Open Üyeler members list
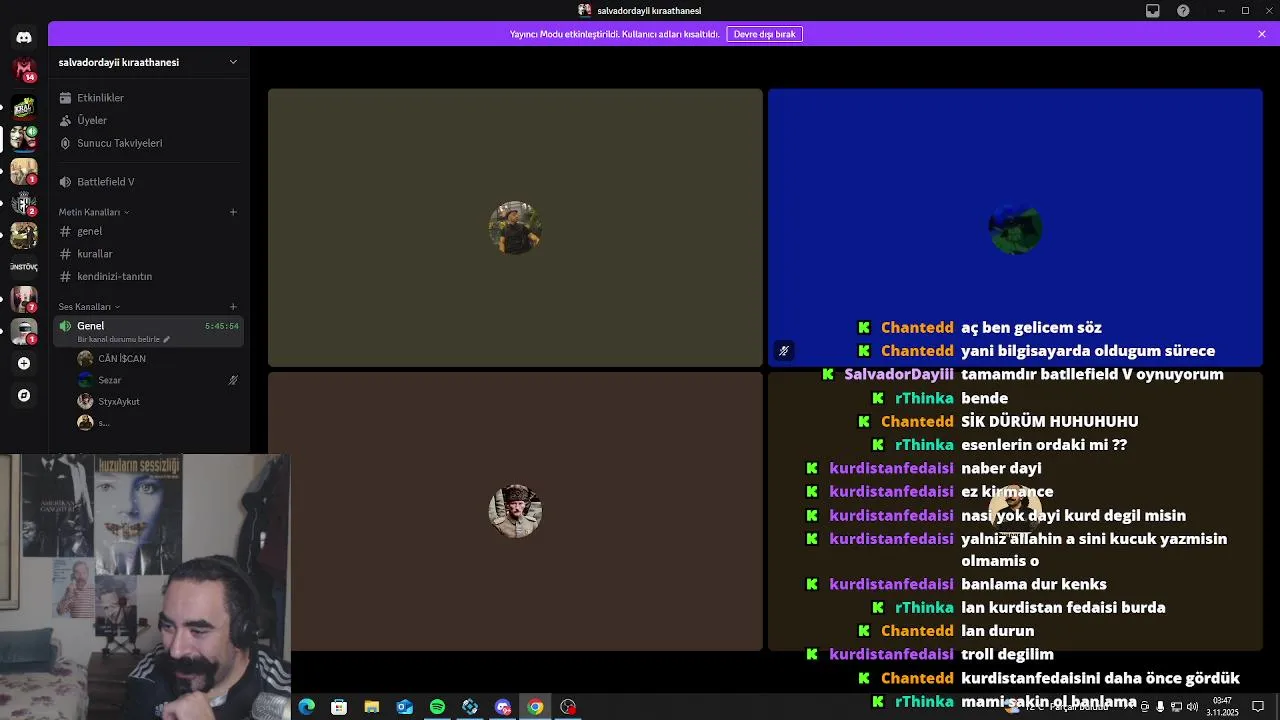The image size is (1280, 720). pos(147,120)
